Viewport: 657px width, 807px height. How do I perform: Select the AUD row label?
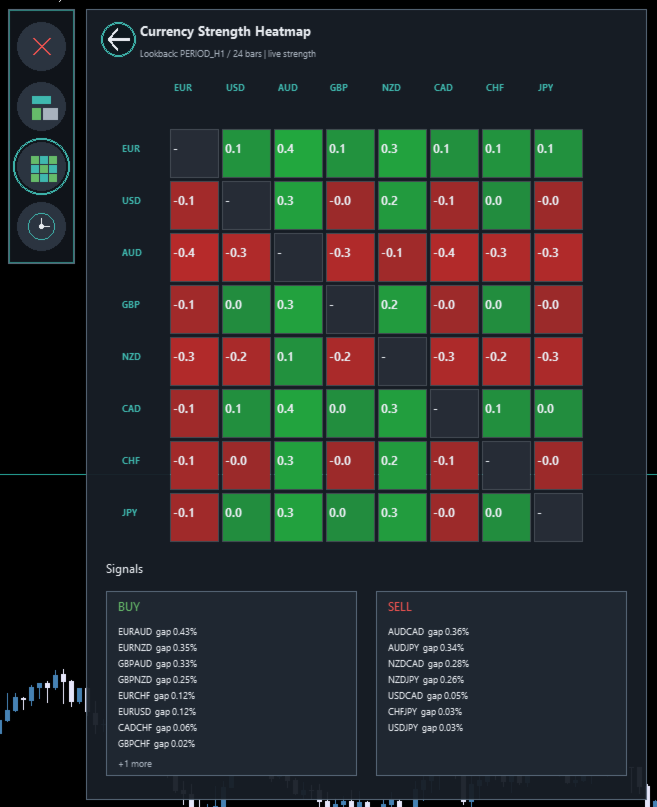point(131,253)
